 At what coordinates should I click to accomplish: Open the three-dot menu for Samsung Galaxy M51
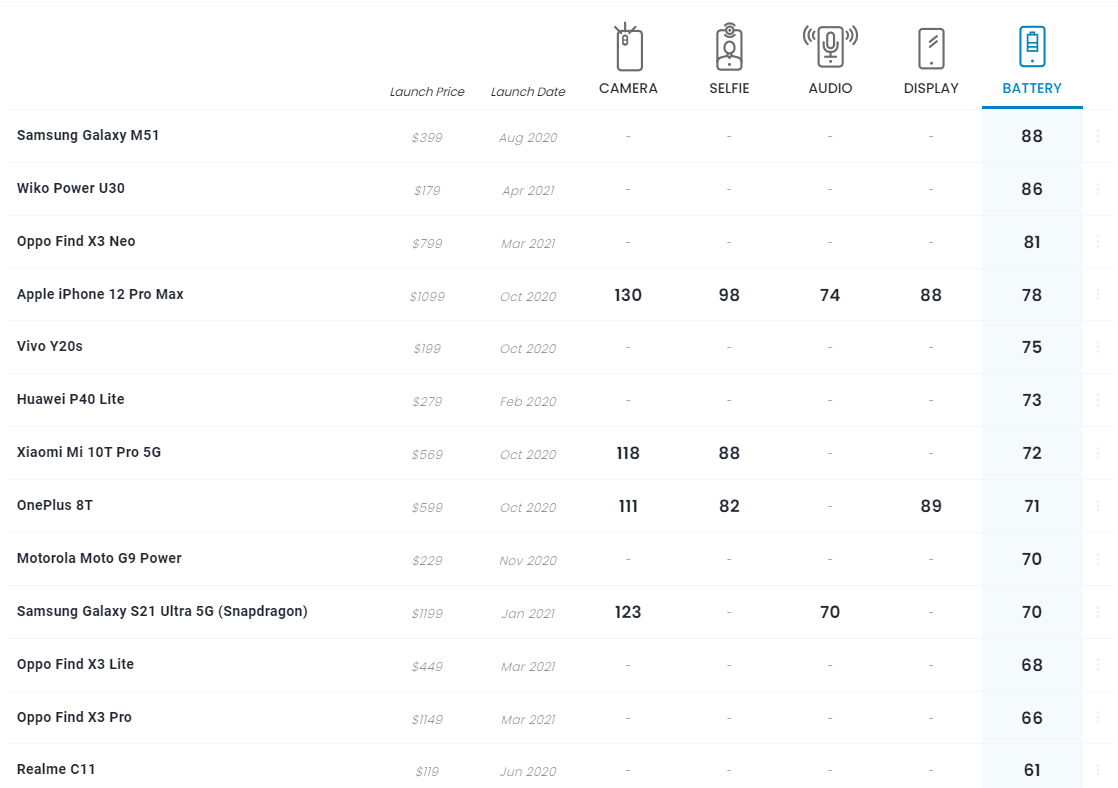tap(1098, 136)
